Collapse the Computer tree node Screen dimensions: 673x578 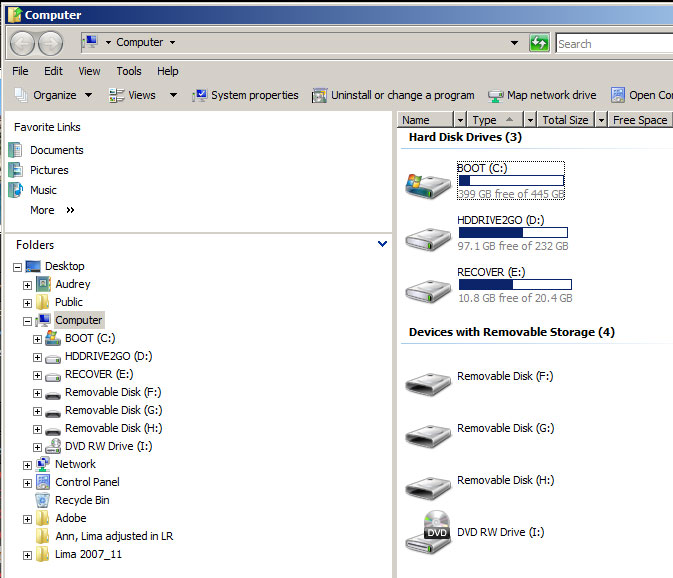[27, 320]
